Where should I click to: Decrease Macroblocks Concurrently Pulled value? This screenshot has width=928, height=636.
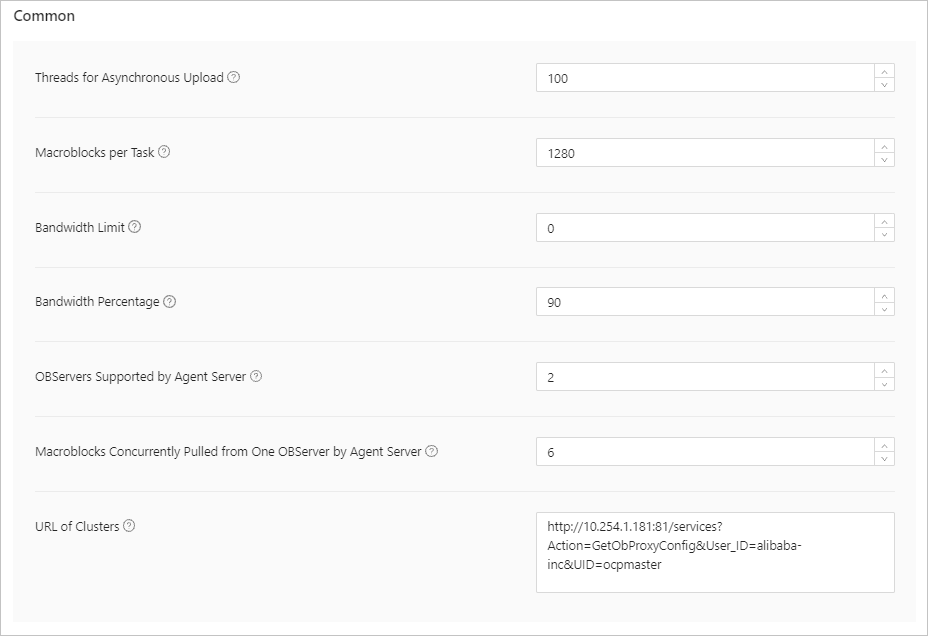pyautogui.click(x=884, y=459)
